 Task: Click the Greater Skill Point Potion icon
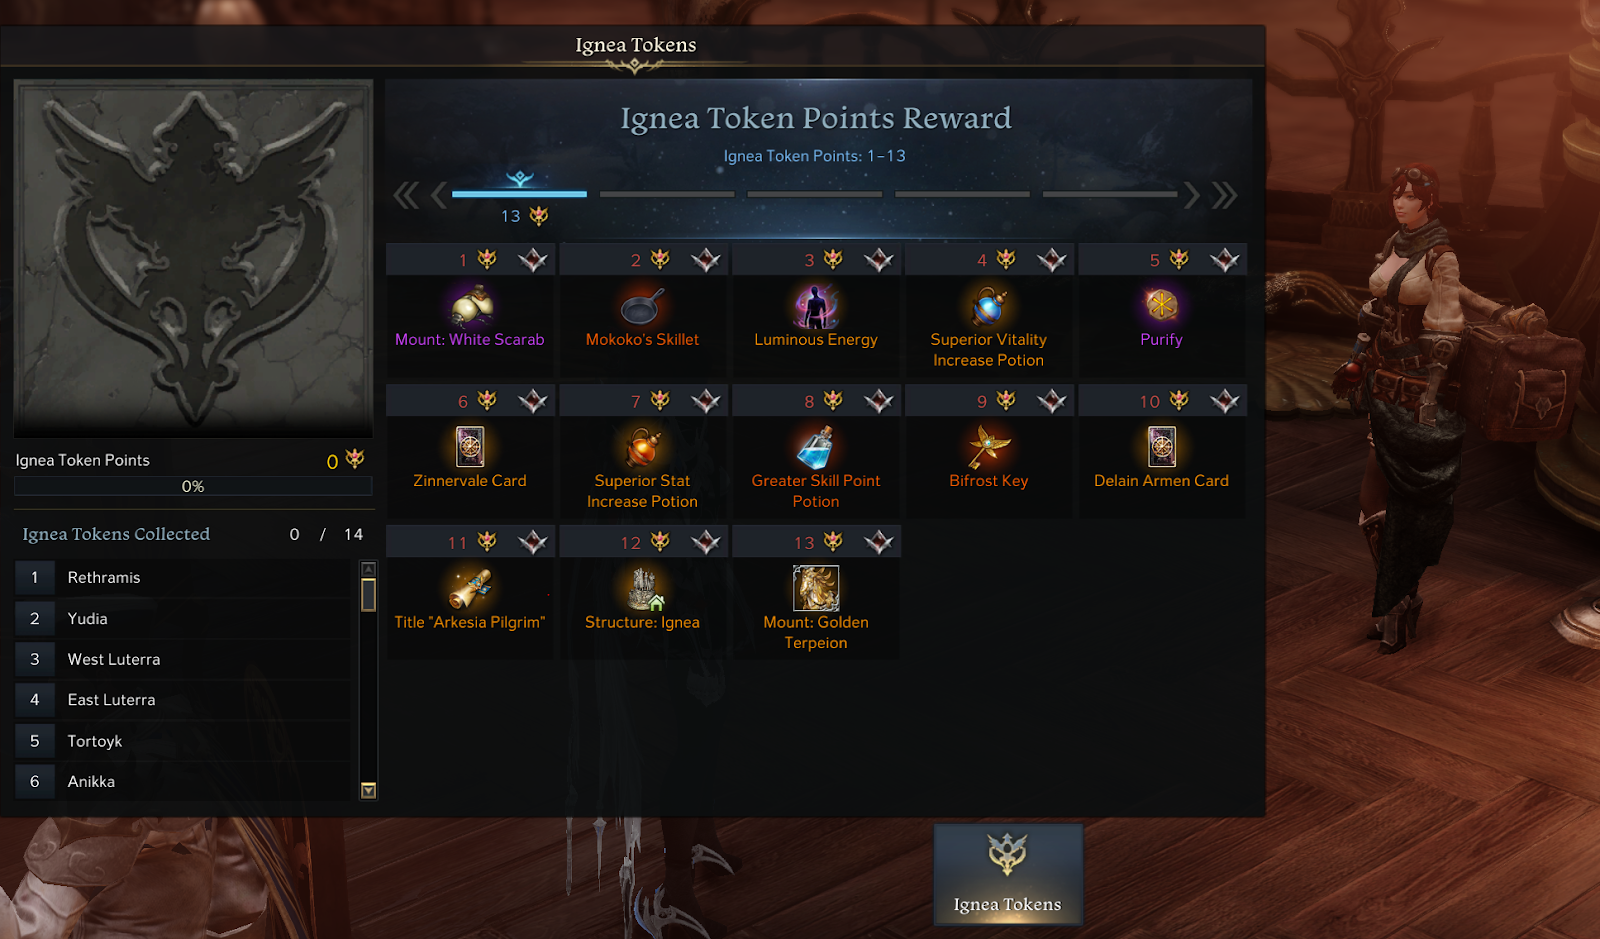[x=816, y=446]
